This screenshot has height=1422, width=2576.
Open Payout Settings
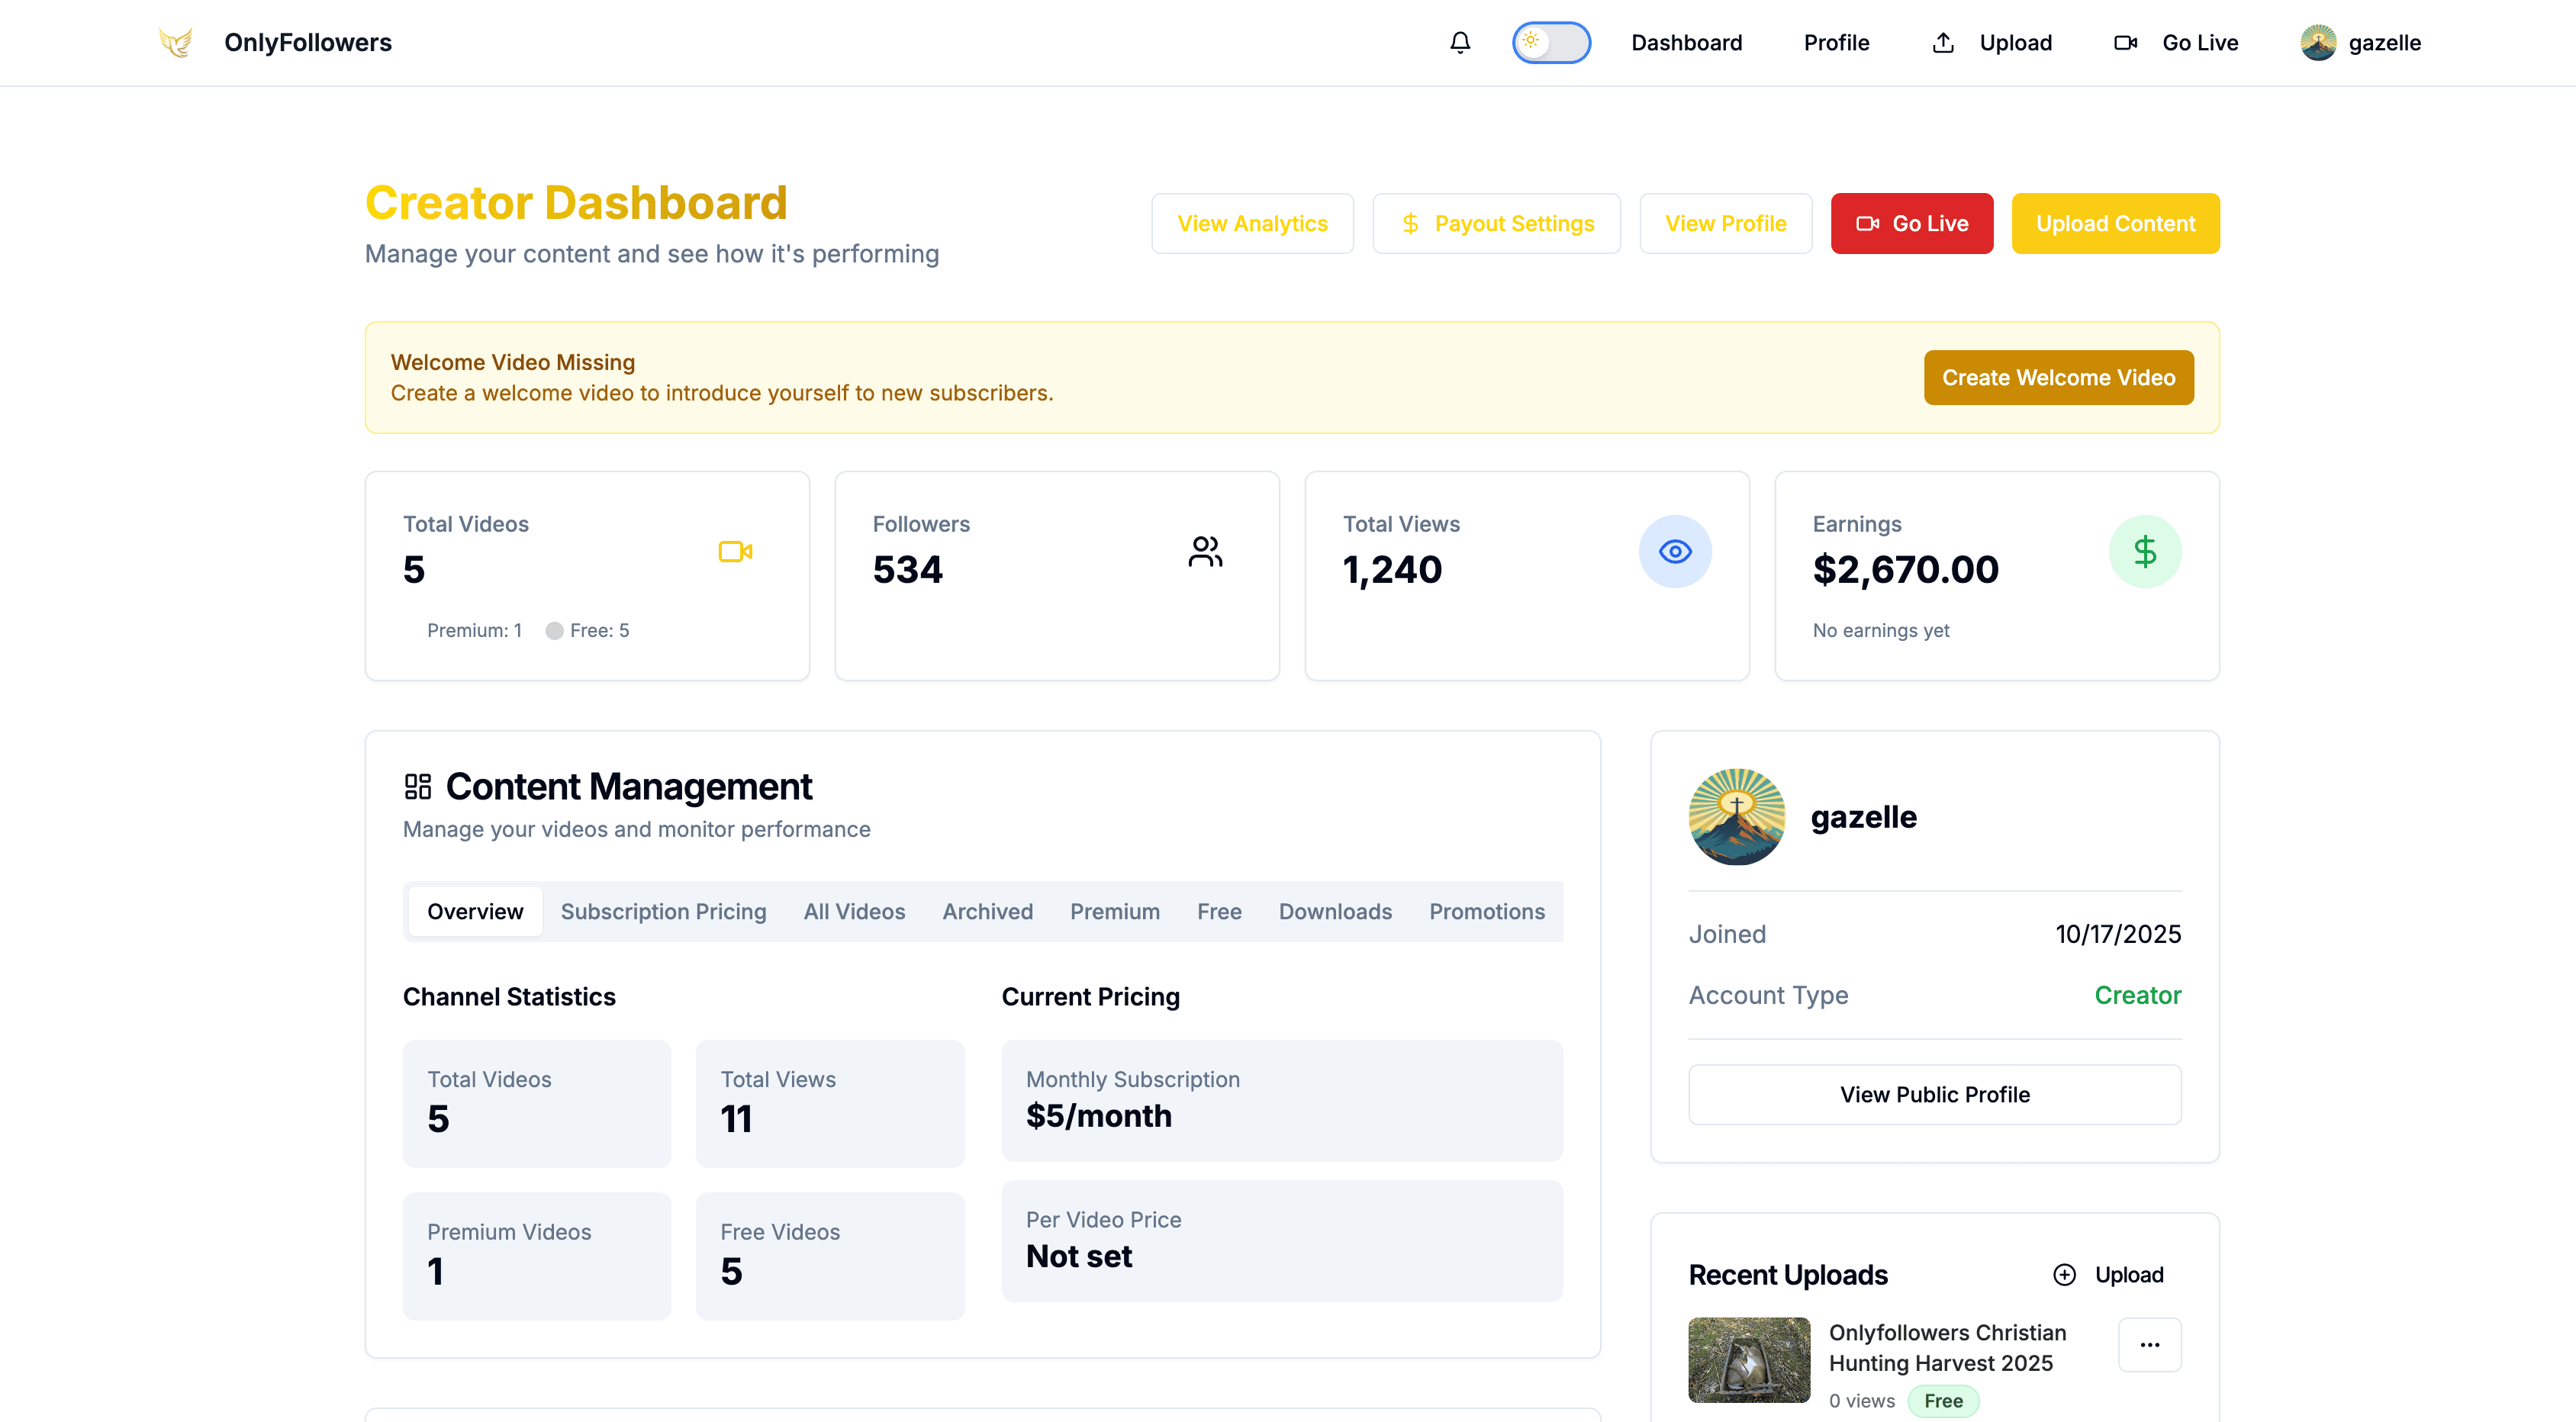[1496, 223]
